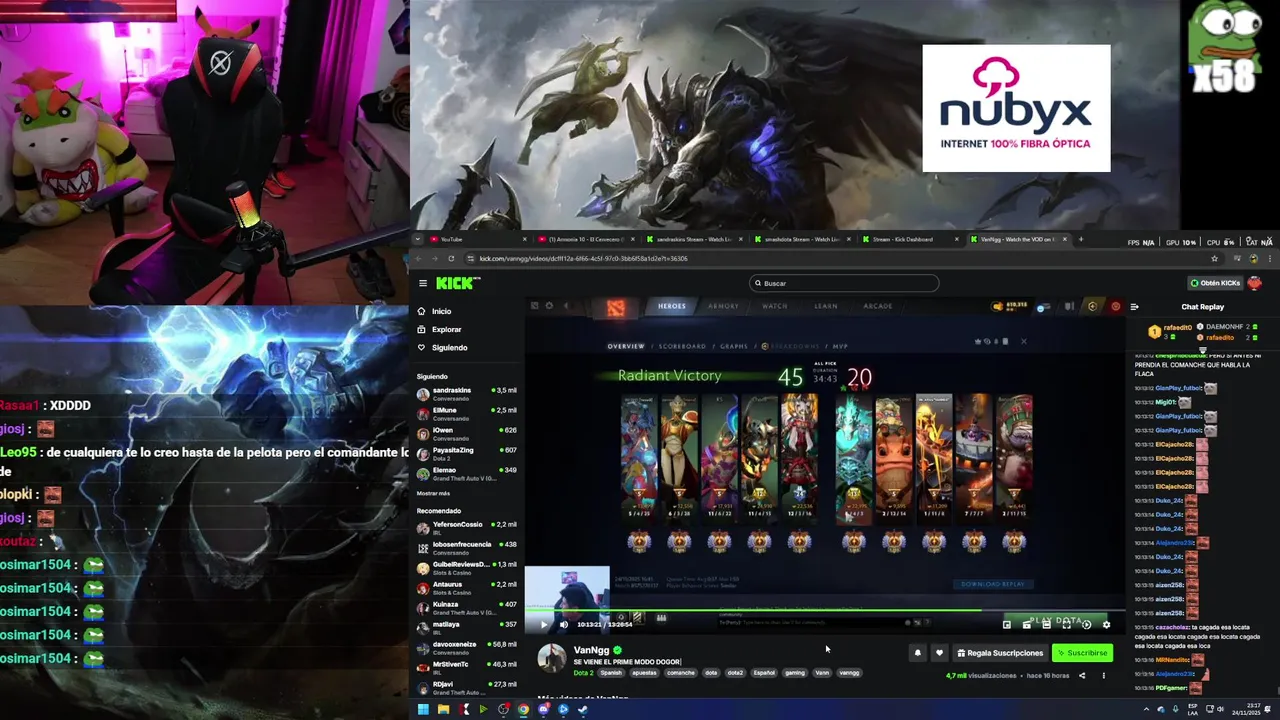The height and width of the screenshot is (720, 1280).
Task: Open Steam from taskbar
Action: coord(583,710)
